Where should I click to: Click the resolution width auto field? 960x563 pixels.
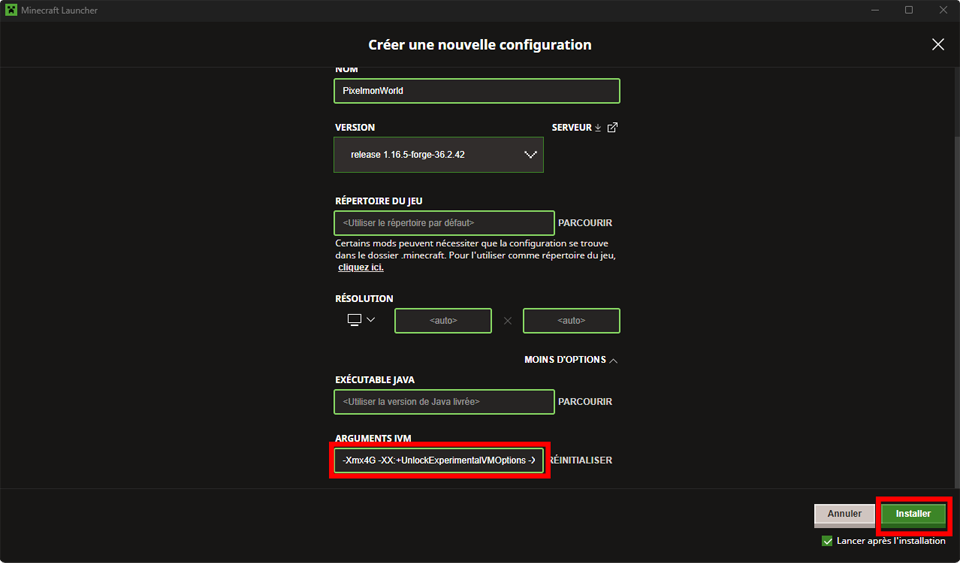(x=443, y=321)
